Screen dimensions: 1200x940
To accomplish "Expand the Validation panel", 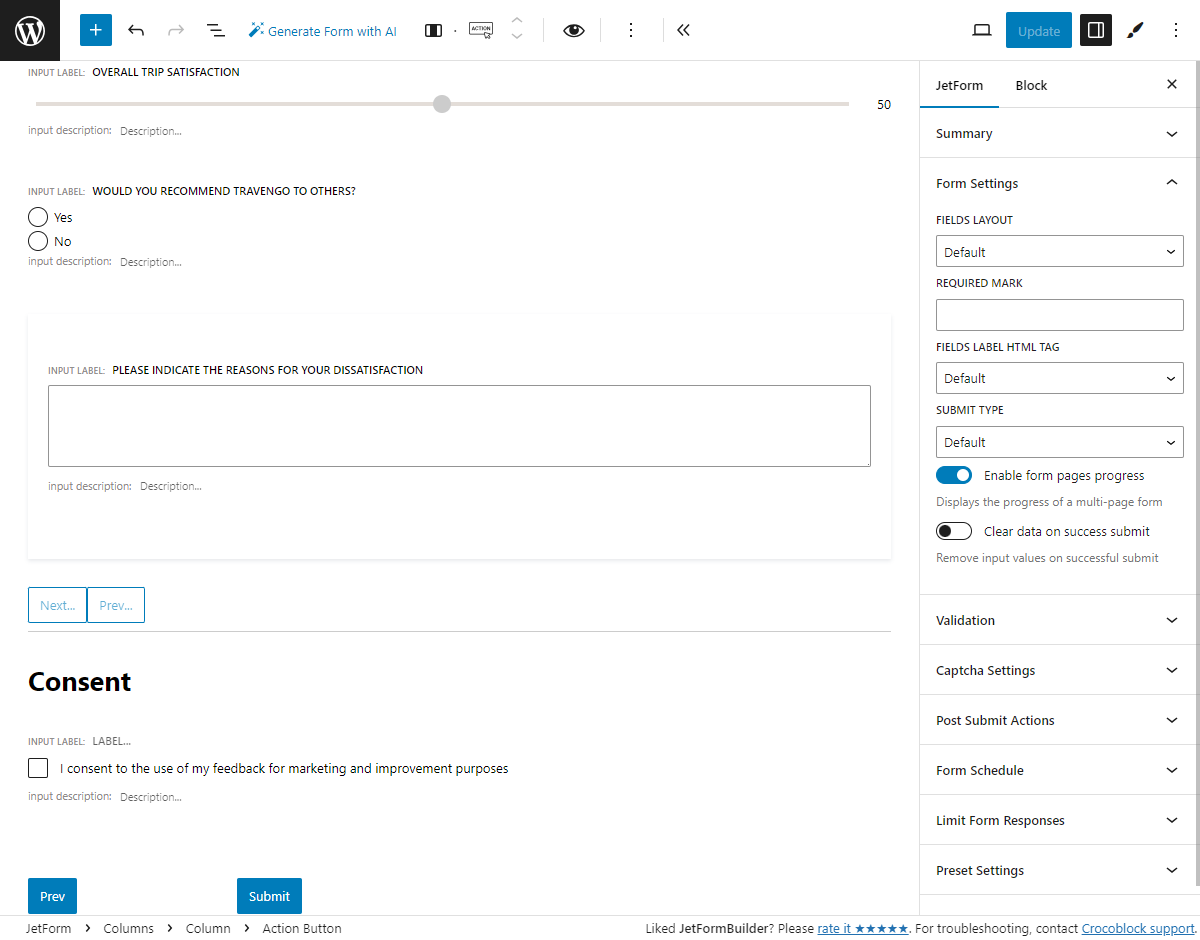I will click(x=1059, y=620).
